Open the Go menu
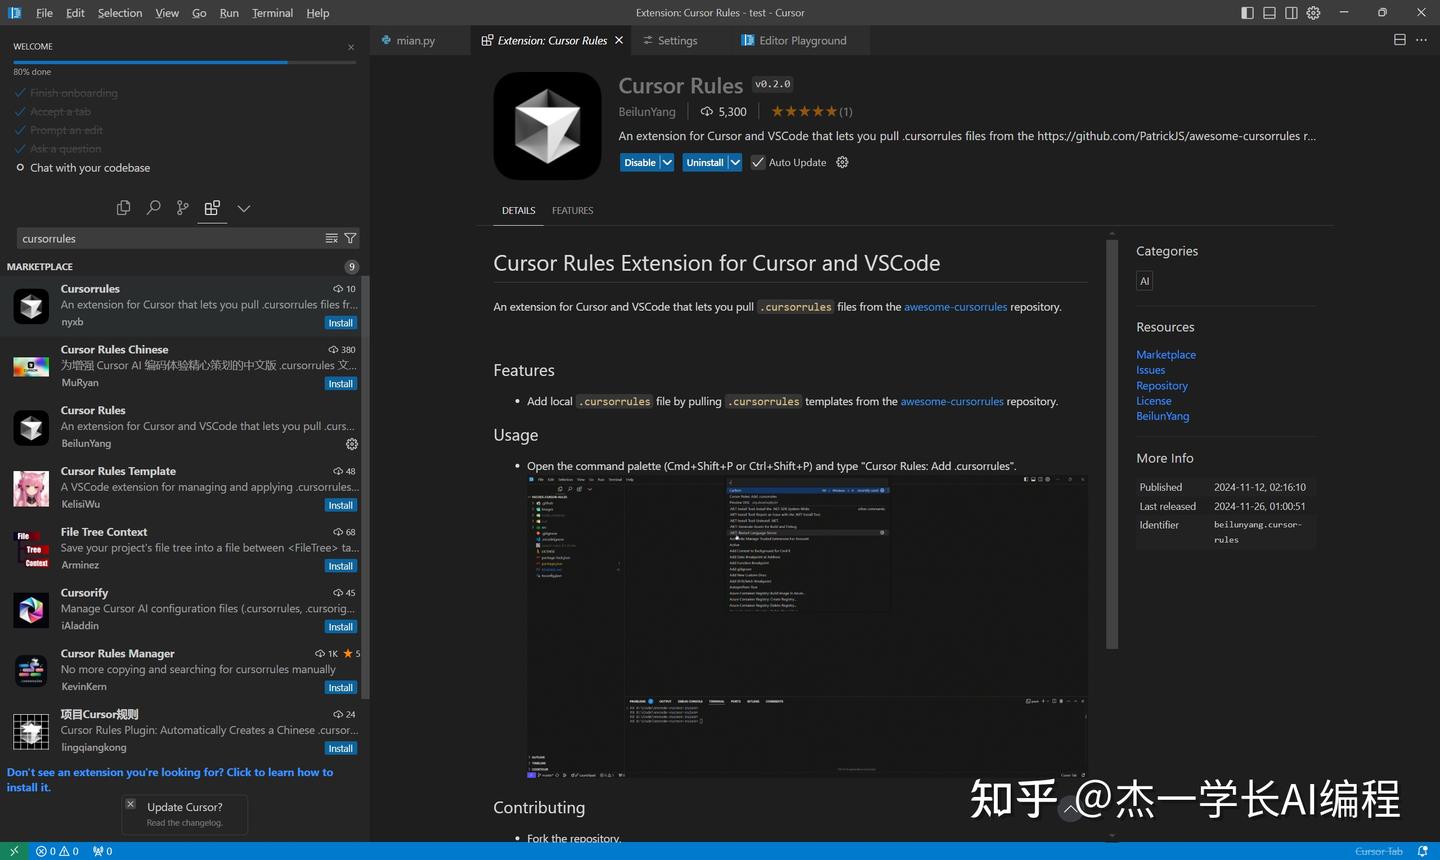Viewport: 1440px width, 860px height. (199, 13)
